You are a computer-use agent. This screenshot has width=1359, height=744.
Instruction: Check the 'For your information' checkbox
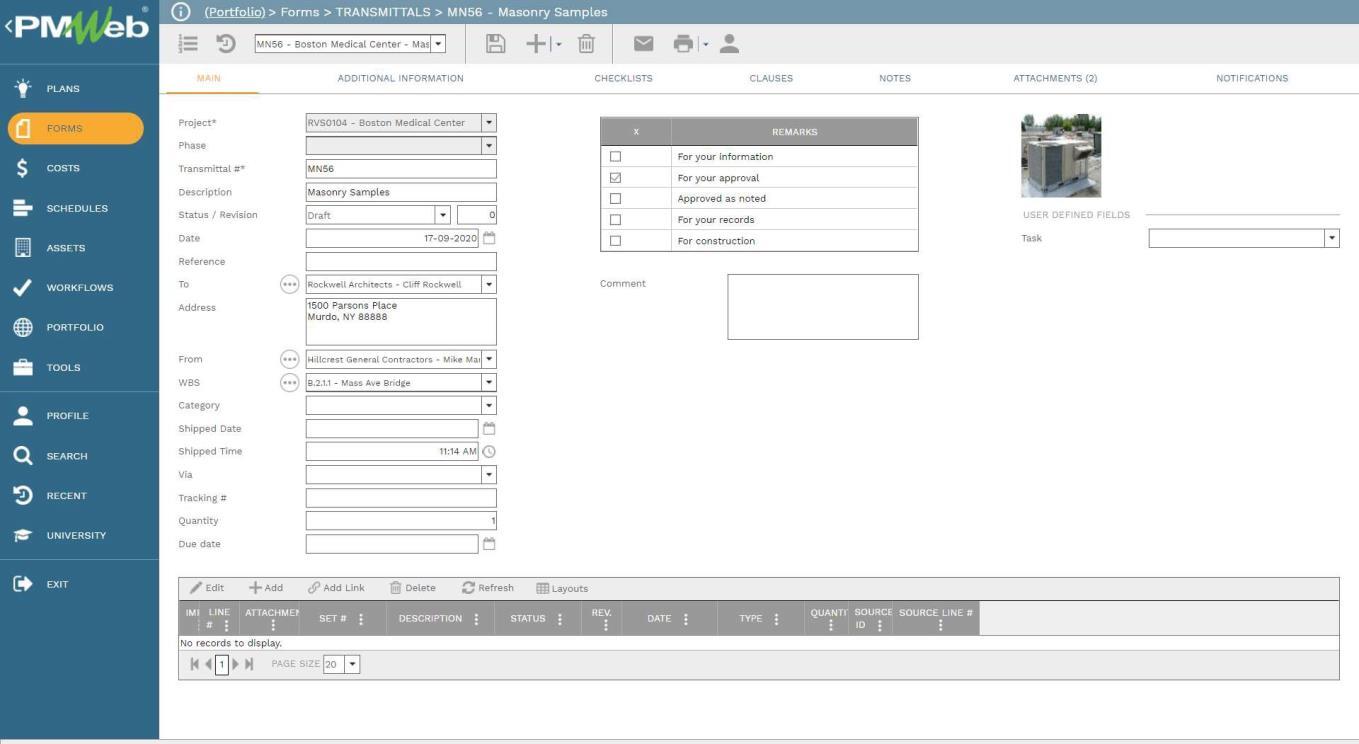click(x=615, y=157)
